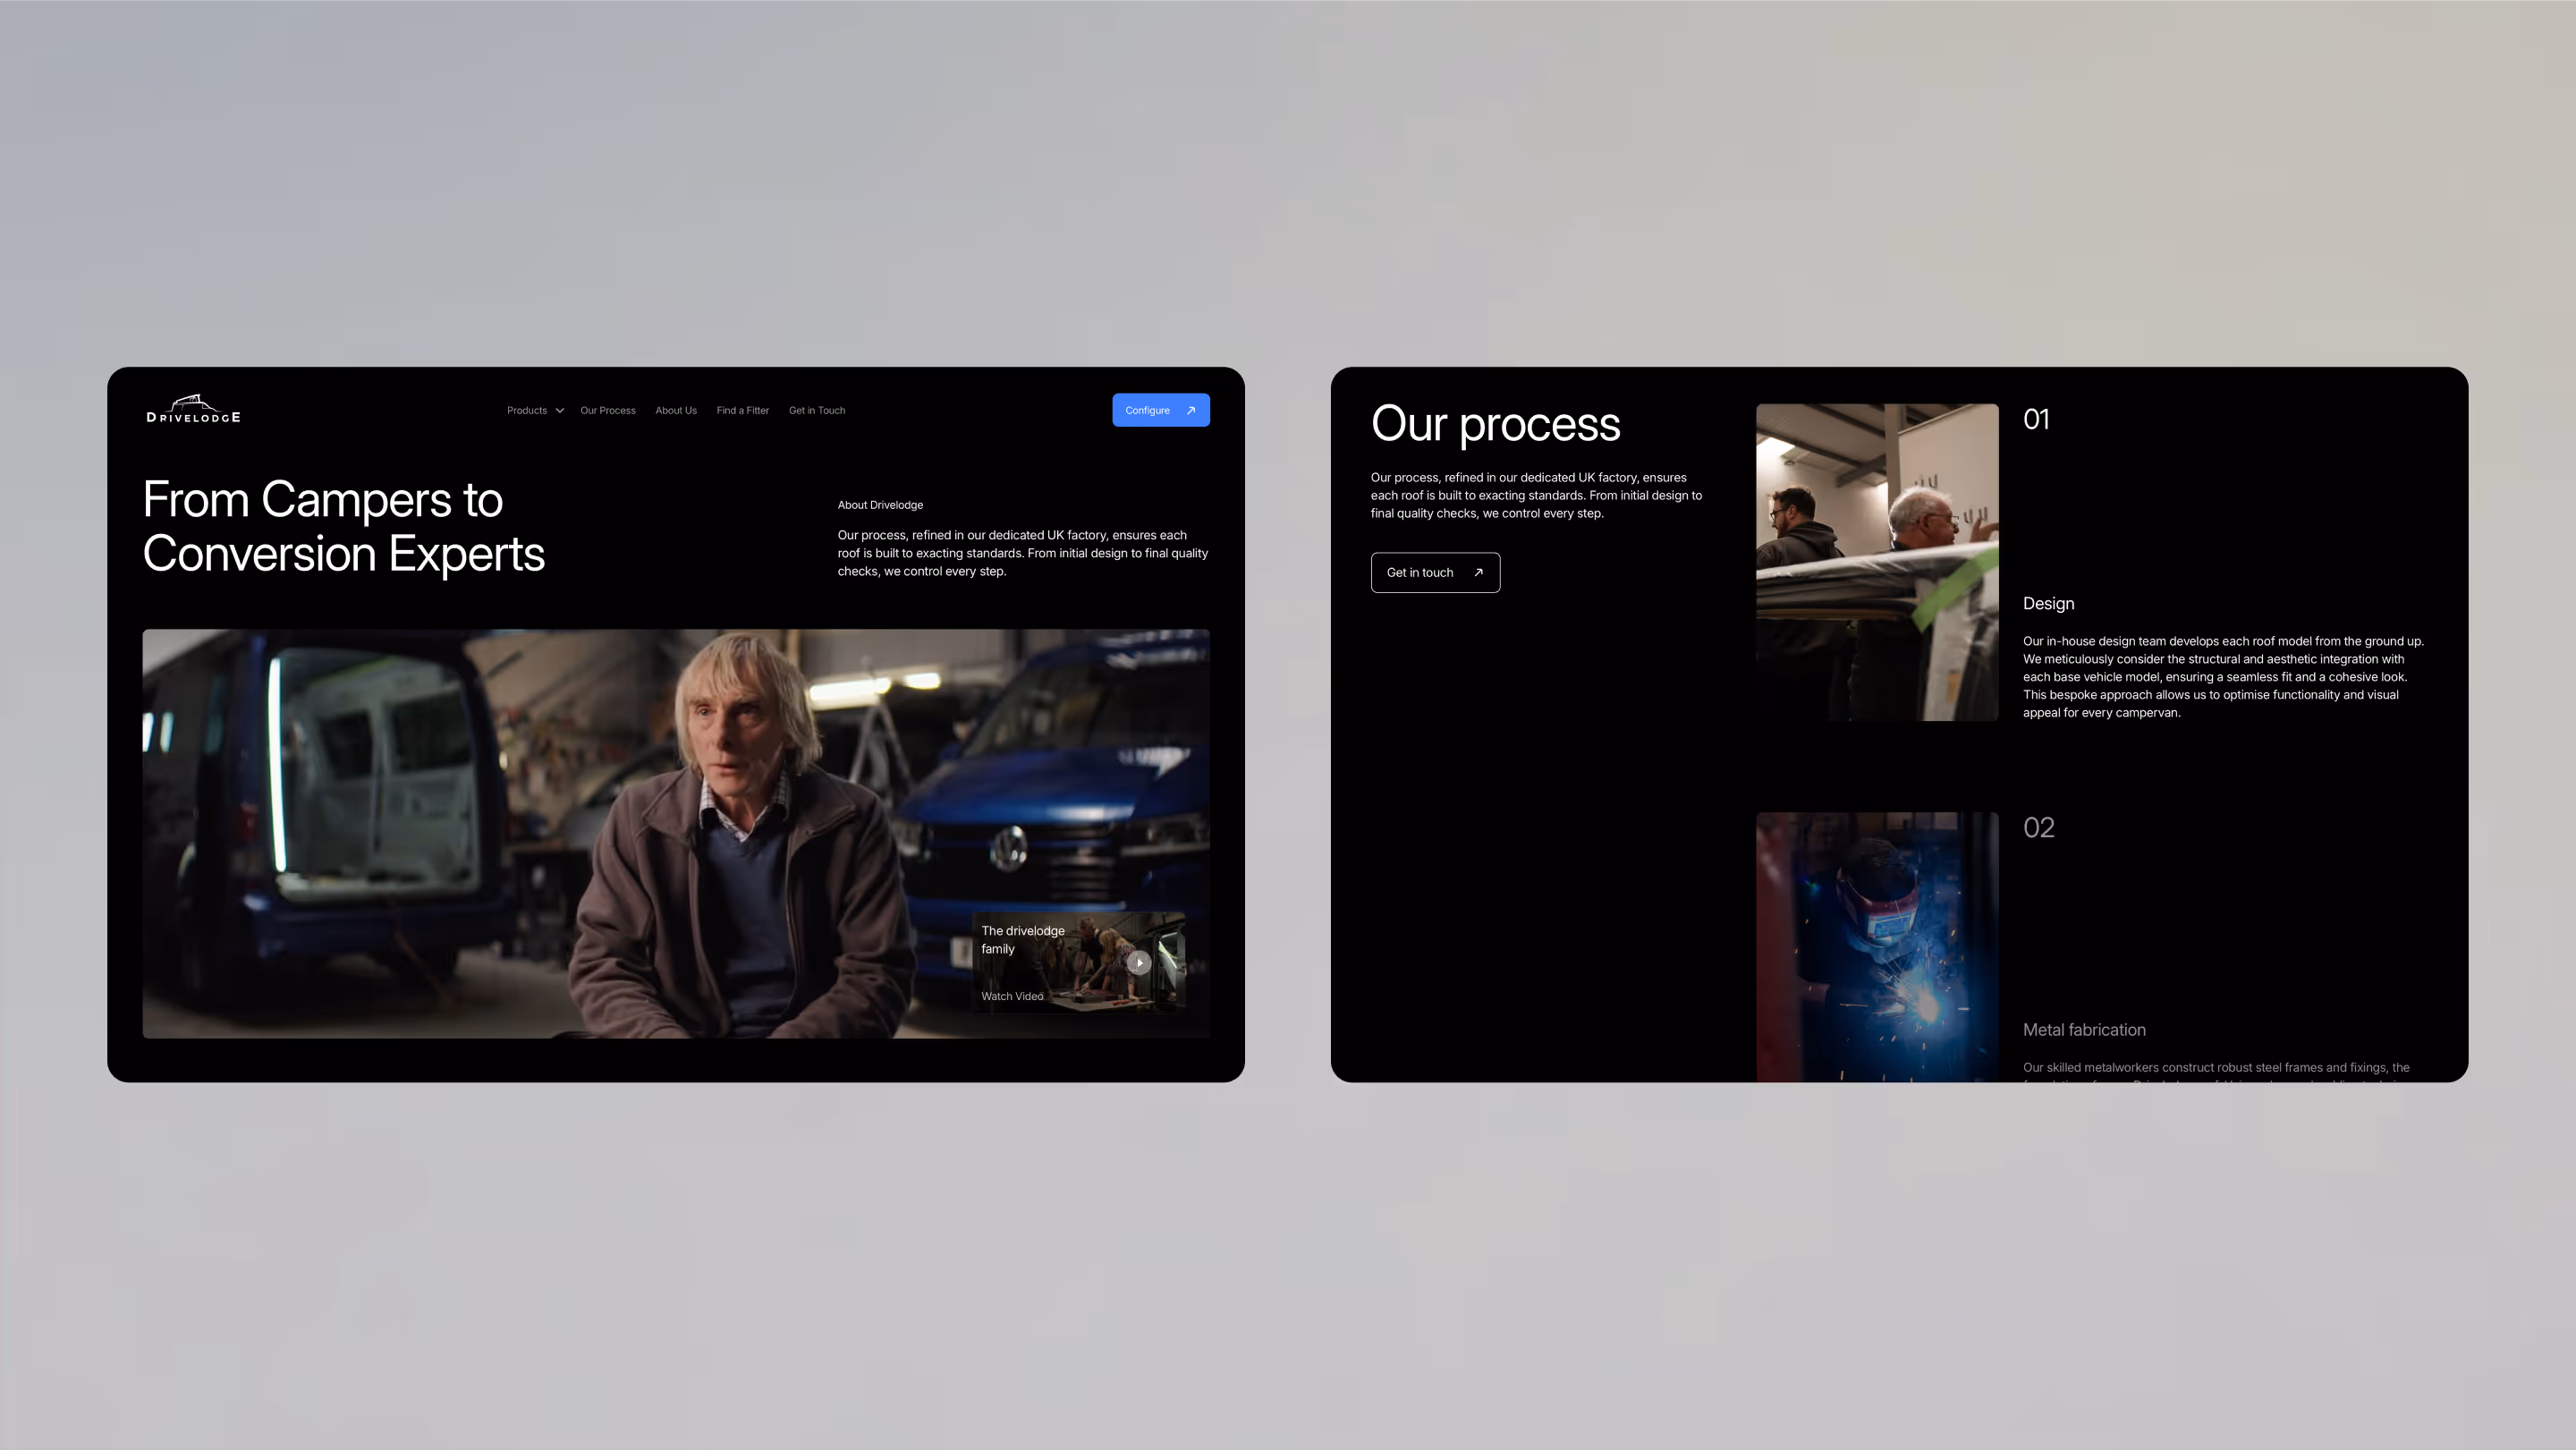Click the From Campers to Conversion Experts headline
Image resolution: width=2576 pixels, height=1450 pixels.
pos(343,526)
